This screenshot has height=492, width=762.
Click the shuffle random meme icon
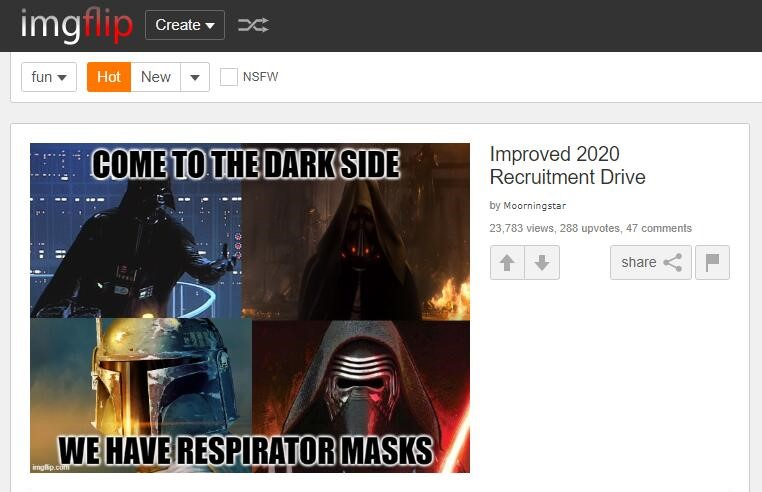tap(253, 25)
